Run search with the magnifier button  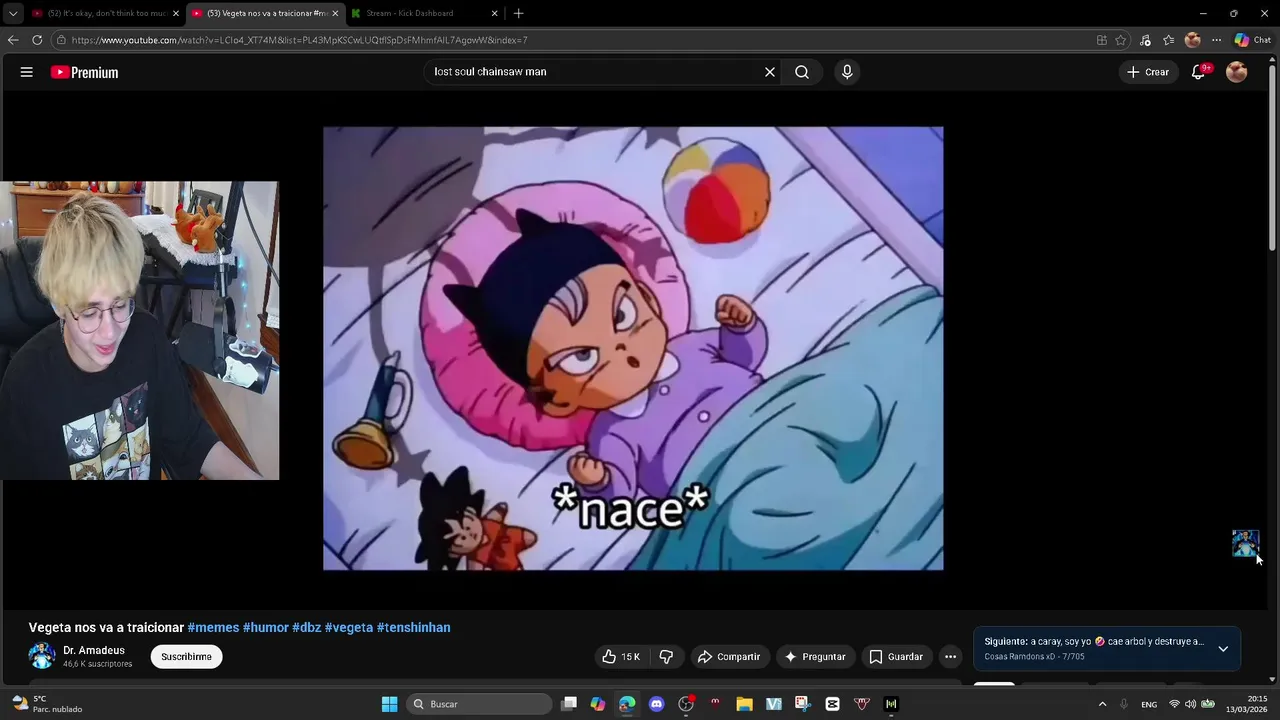point(802,72)
